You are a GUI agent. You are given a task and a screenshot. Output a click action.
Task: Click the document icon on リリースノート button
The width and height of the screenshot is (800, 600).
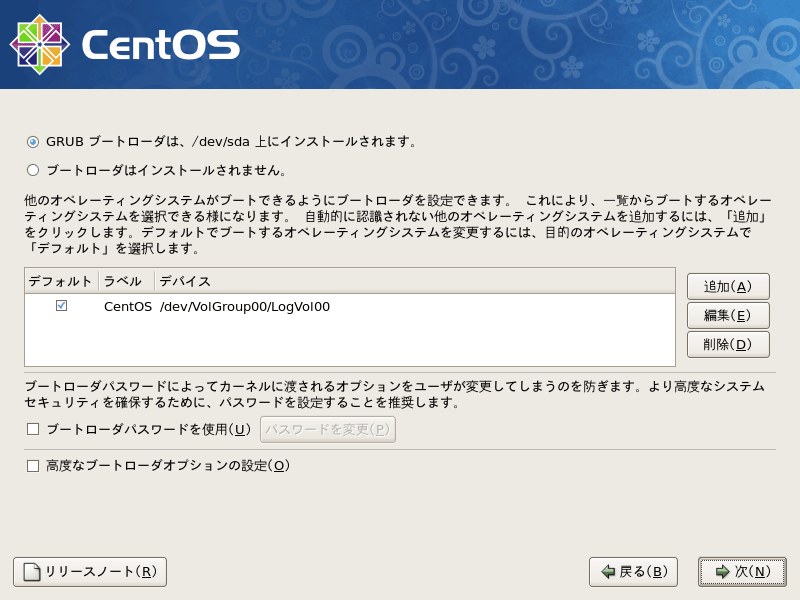30,572
